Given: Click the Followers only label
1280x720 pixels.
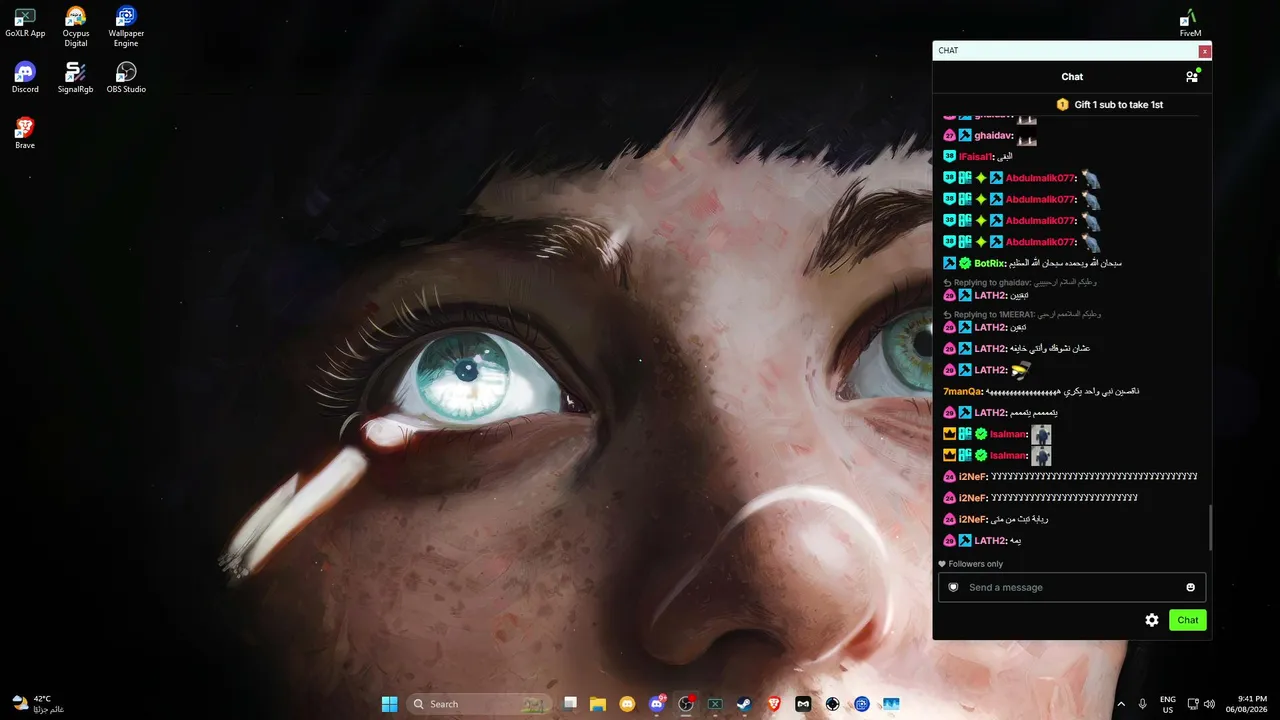Looking at the screenshot, I should [970, 564].
